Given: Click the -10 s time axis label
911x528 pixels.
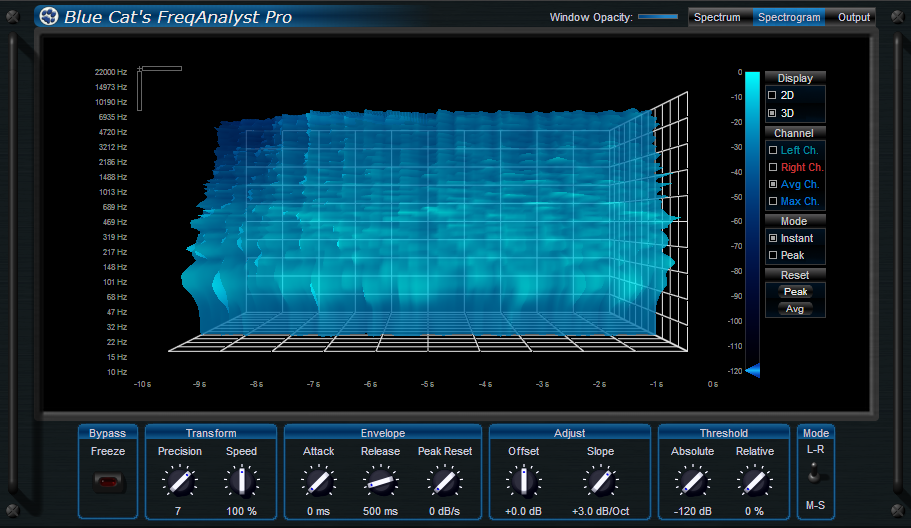Looking at the screenshot, I should click(x=142, y=385).
